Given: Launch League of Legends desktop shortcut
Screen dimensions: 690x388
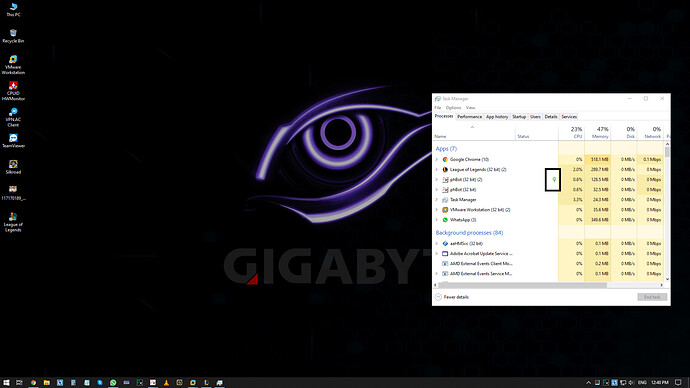Looking at the screenshot, I should [13, 222].
